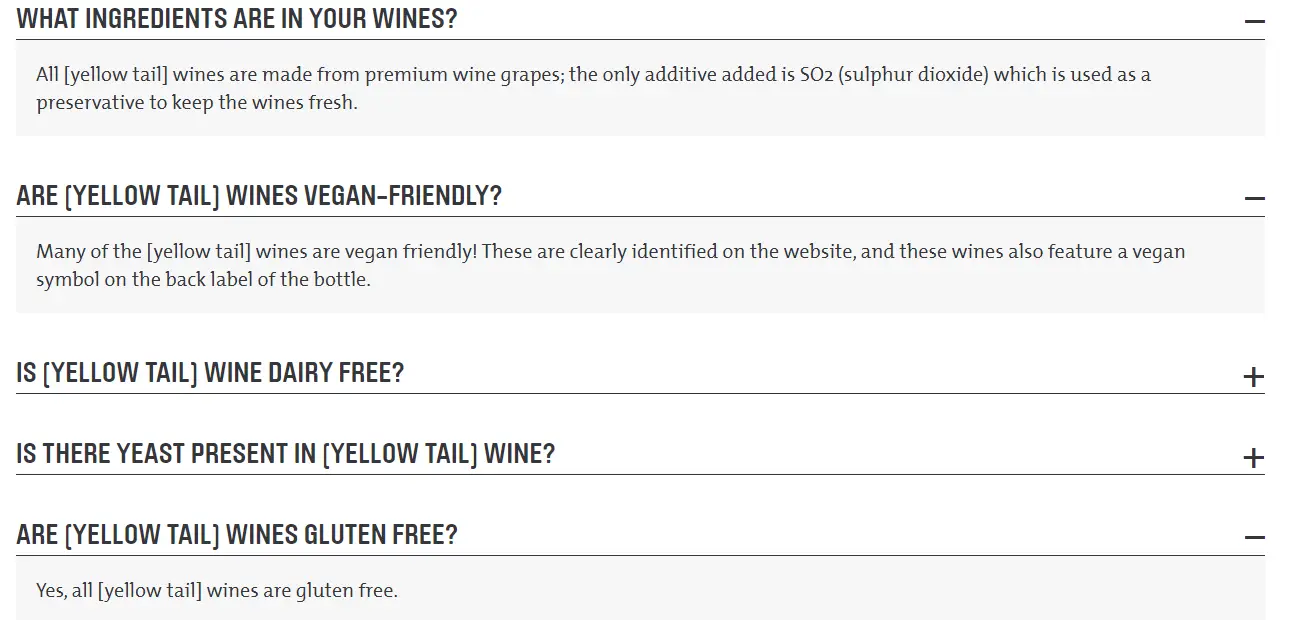Expand yeast question with plus icon
1300x620 pixels.
click(x=1254, y=457)
